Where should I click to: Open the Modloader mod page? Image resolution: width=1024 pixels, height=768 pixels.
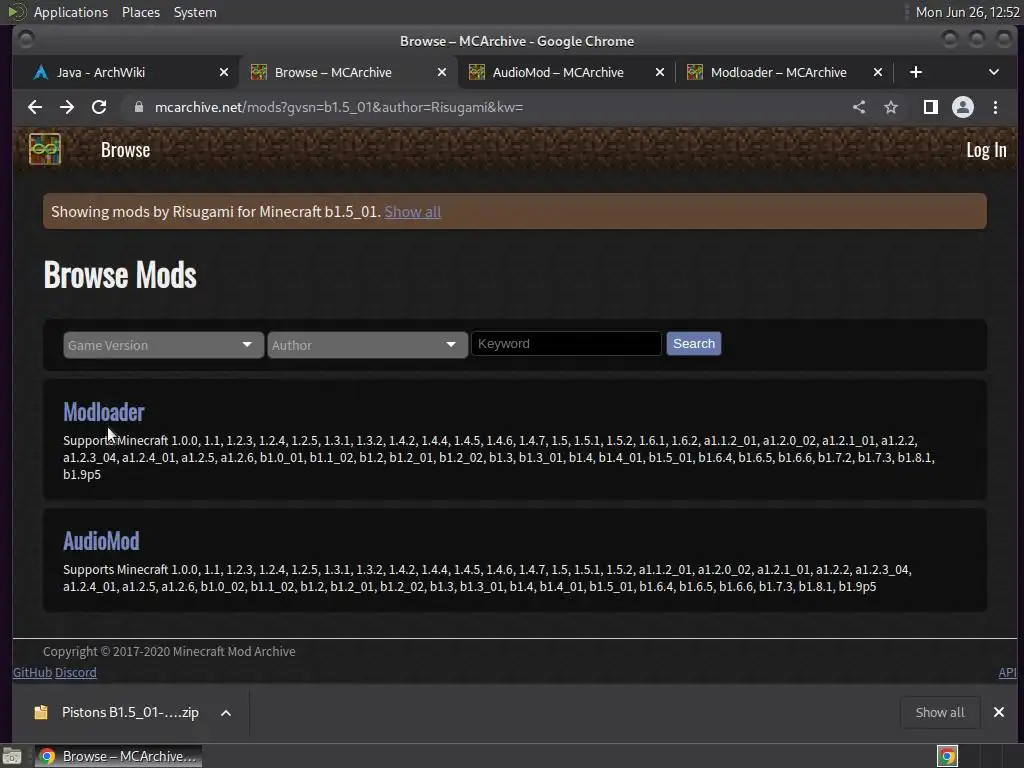(104, 412)
